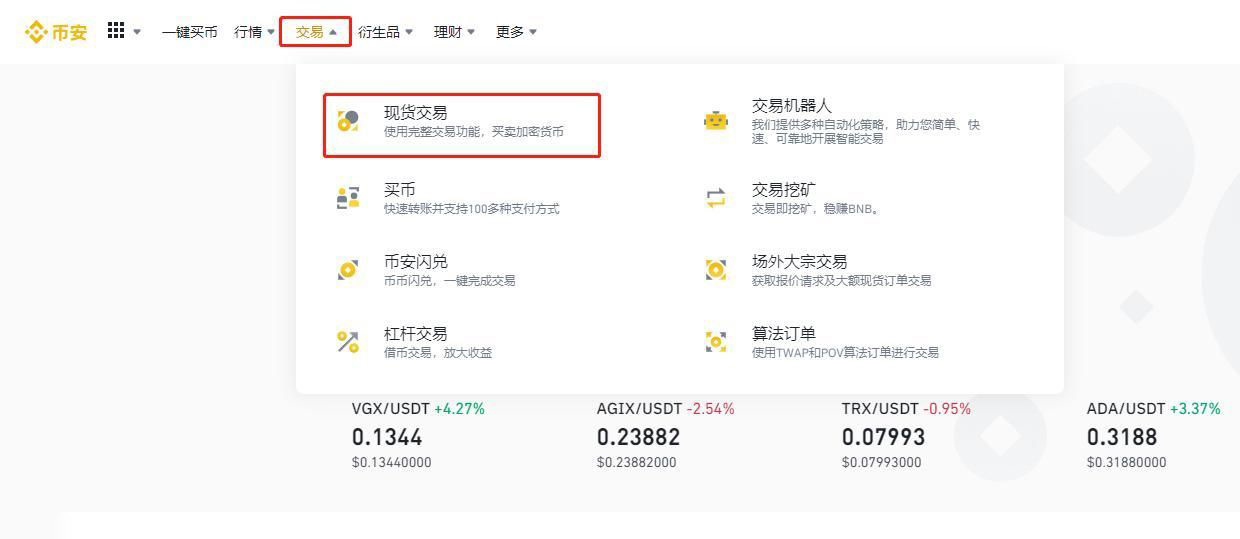Viewport: 1240px width, 539px height.
Task: Click description 借币交易，放大收益
Action: (438, 353)
